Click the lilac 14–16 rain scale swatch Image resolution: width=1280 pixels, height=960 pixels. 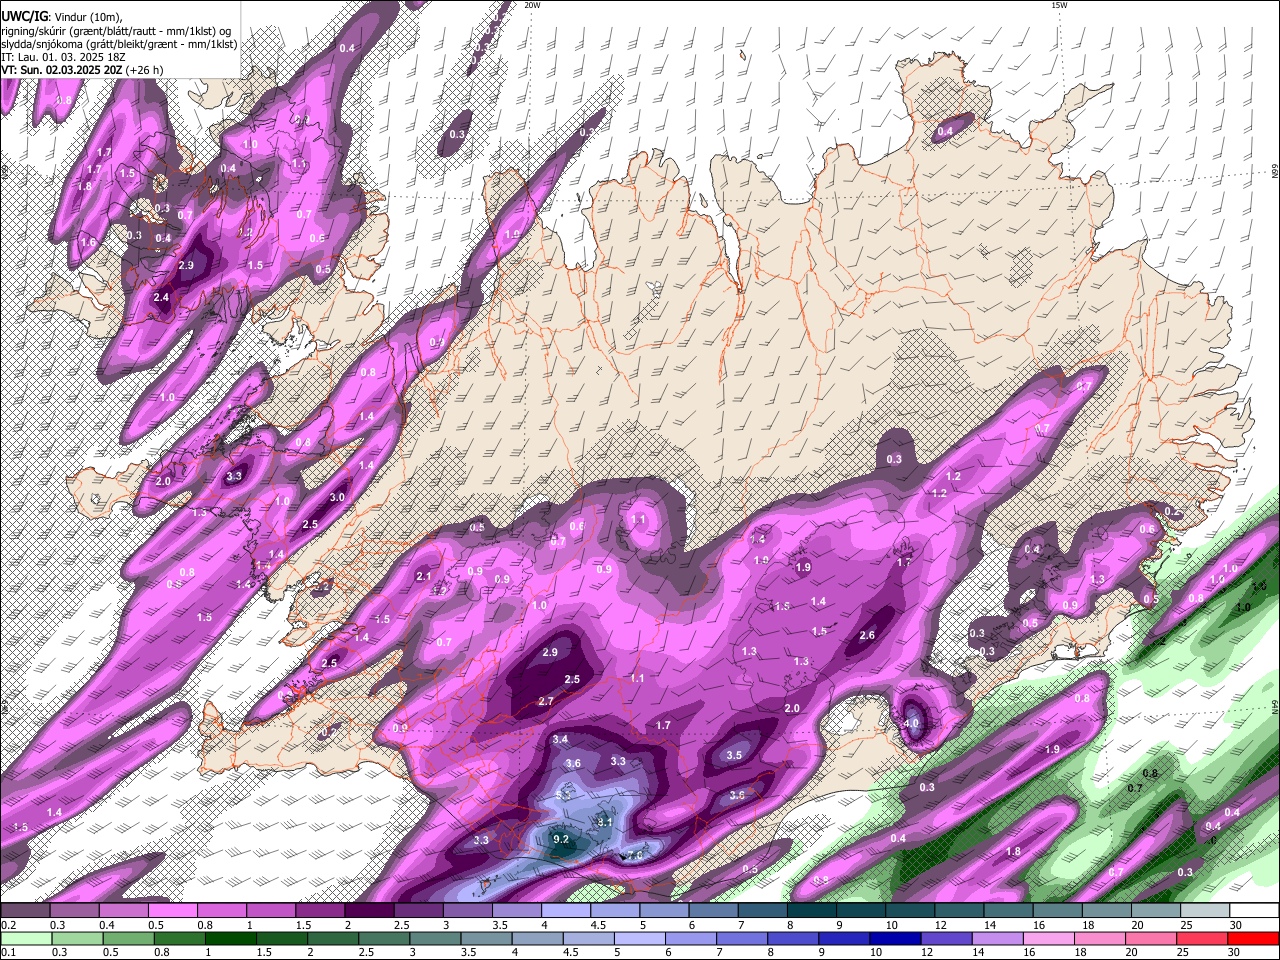click(997, 938)
